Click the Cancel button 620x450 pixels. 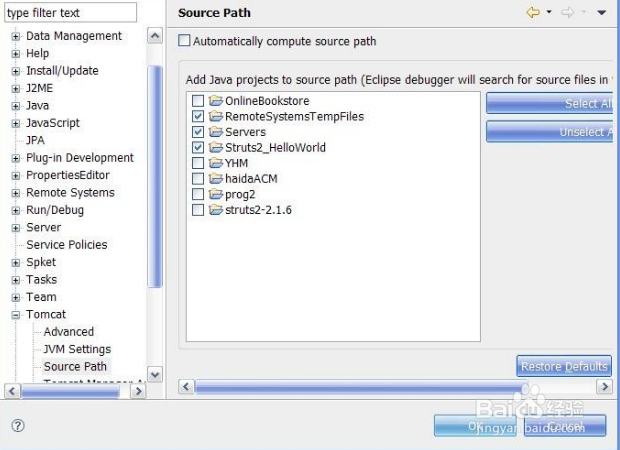[565, 425]
